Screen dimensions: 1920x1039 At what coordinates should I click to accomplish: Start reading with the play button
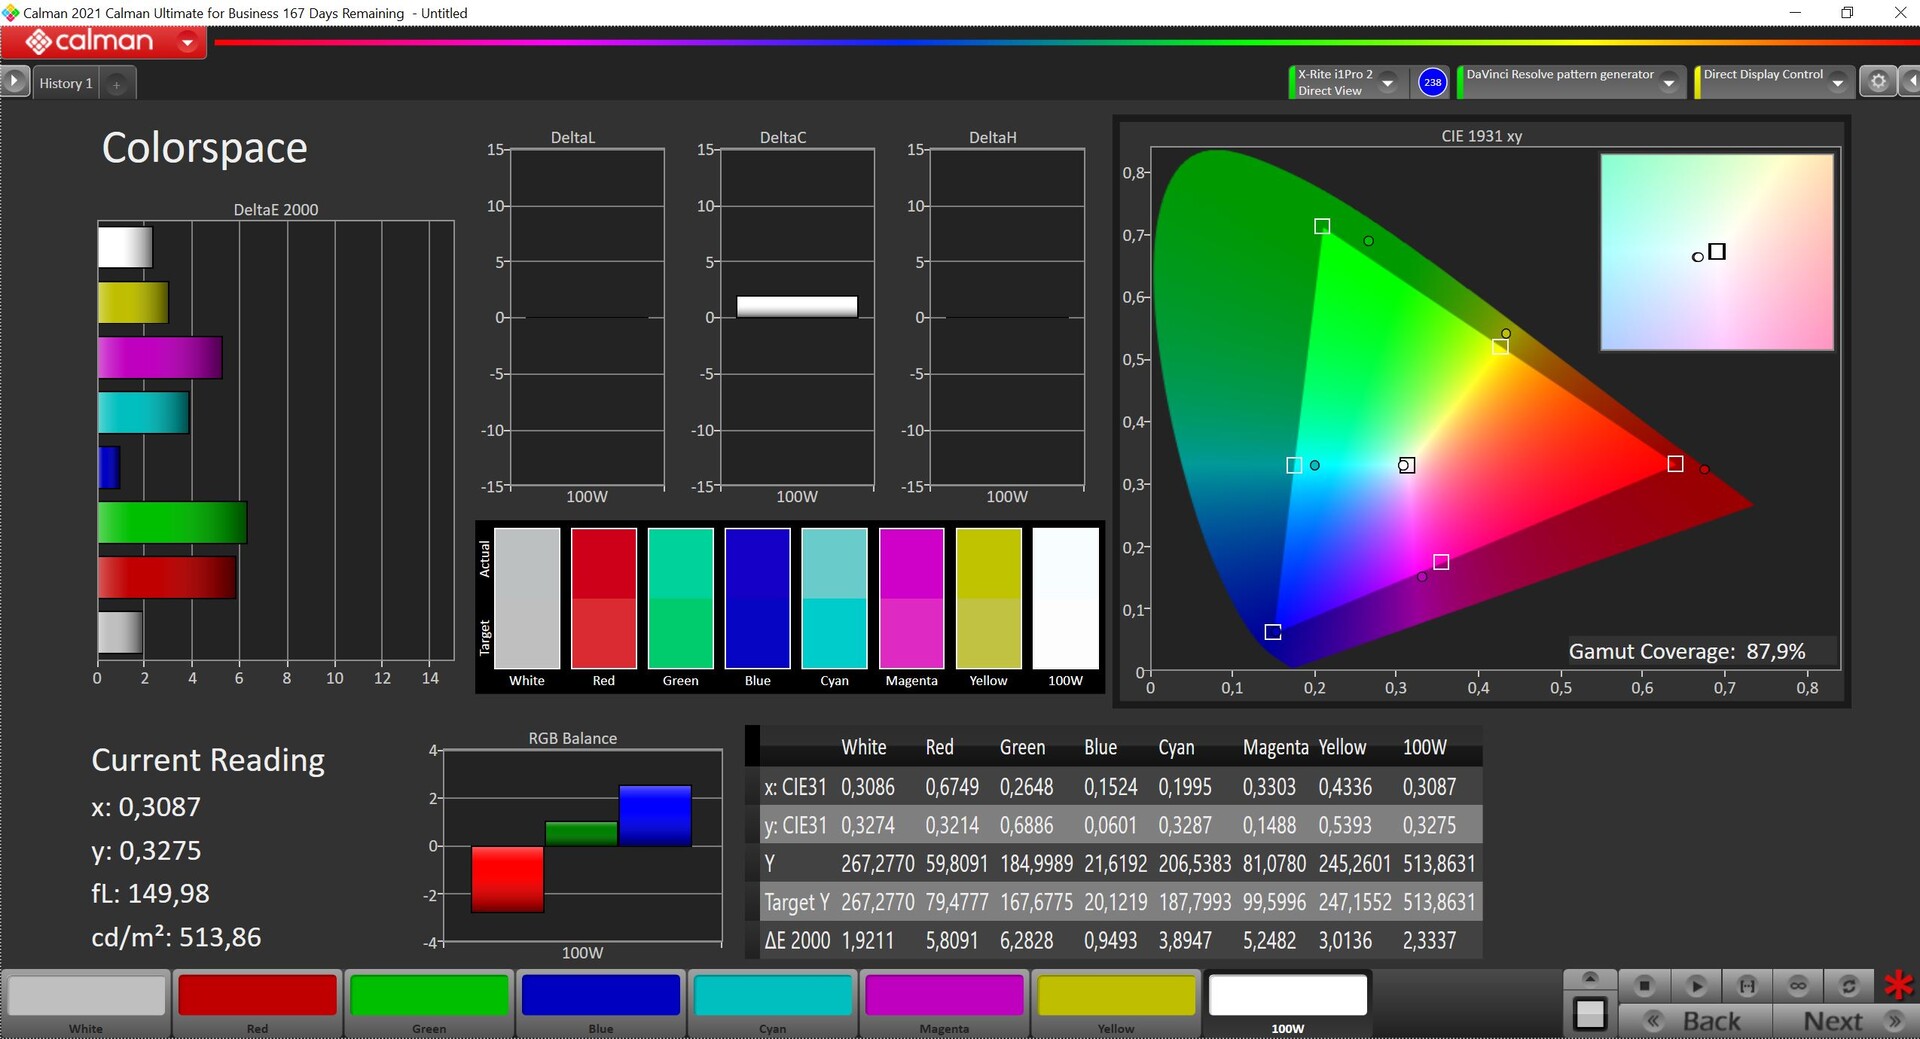1696,986
